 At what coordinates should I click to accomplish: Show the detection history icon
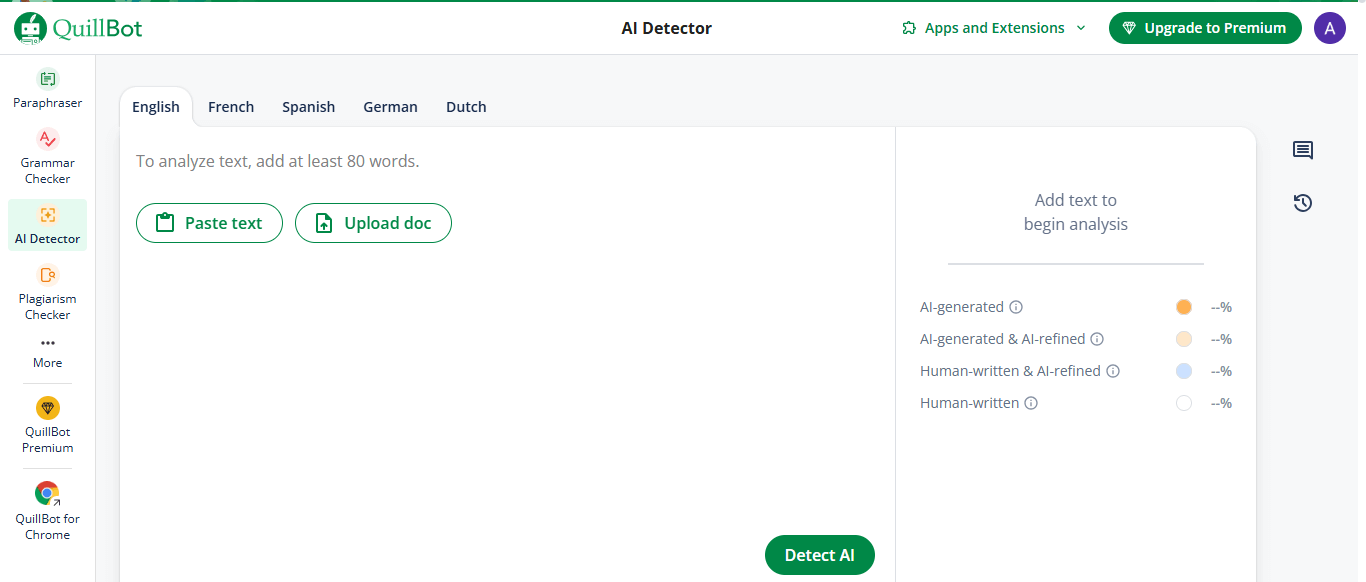1302,203
